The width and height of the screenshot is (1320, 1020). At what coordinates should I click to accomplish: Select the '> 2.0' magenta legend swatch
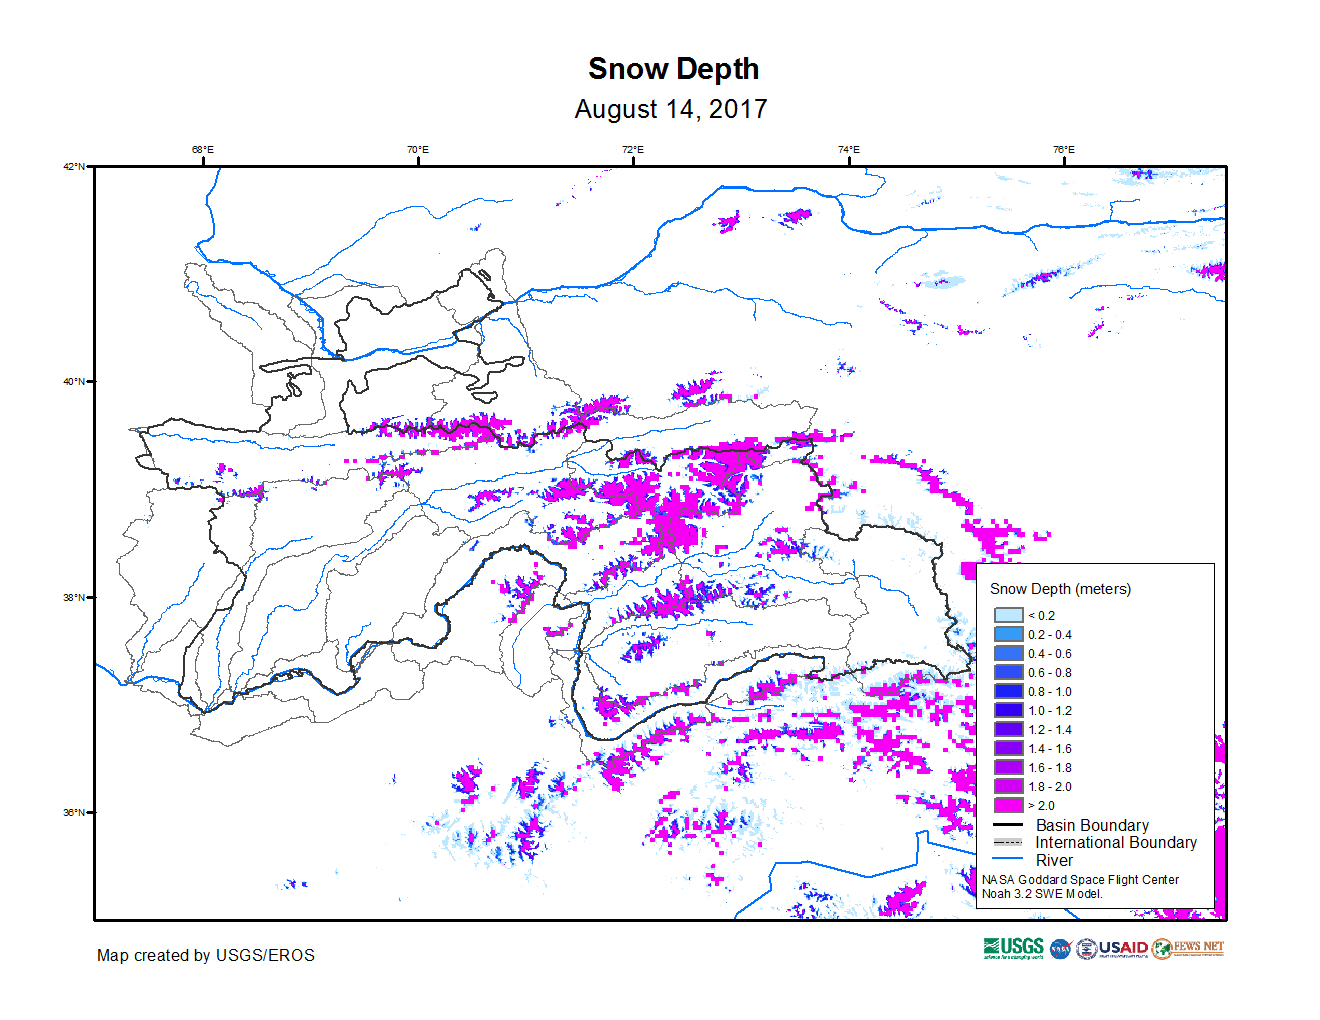[x=1008, y=805]
